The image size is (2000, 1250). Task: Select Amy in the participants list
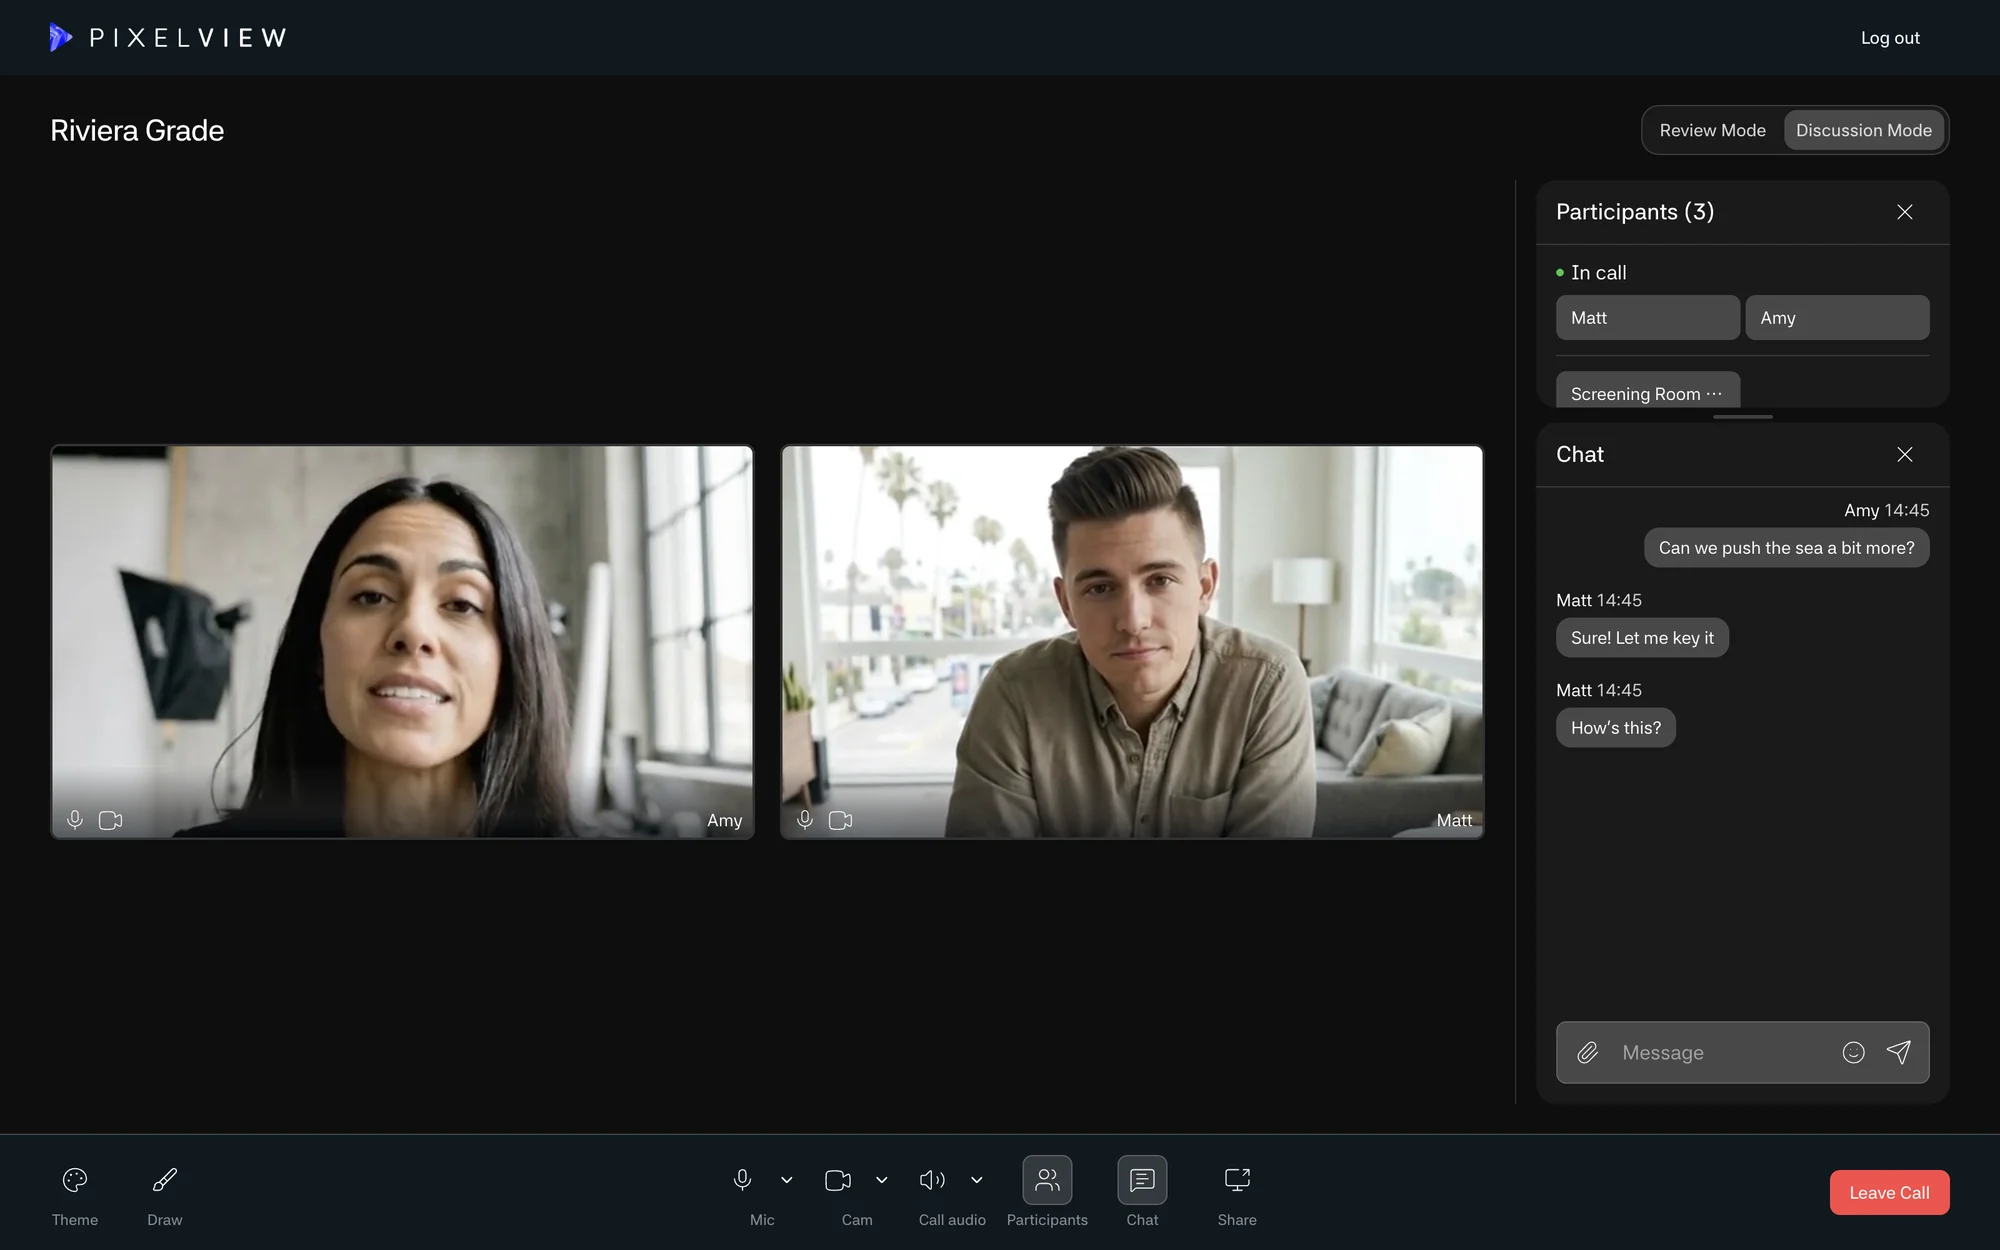pyautogui.click(x=1837, y=317)
